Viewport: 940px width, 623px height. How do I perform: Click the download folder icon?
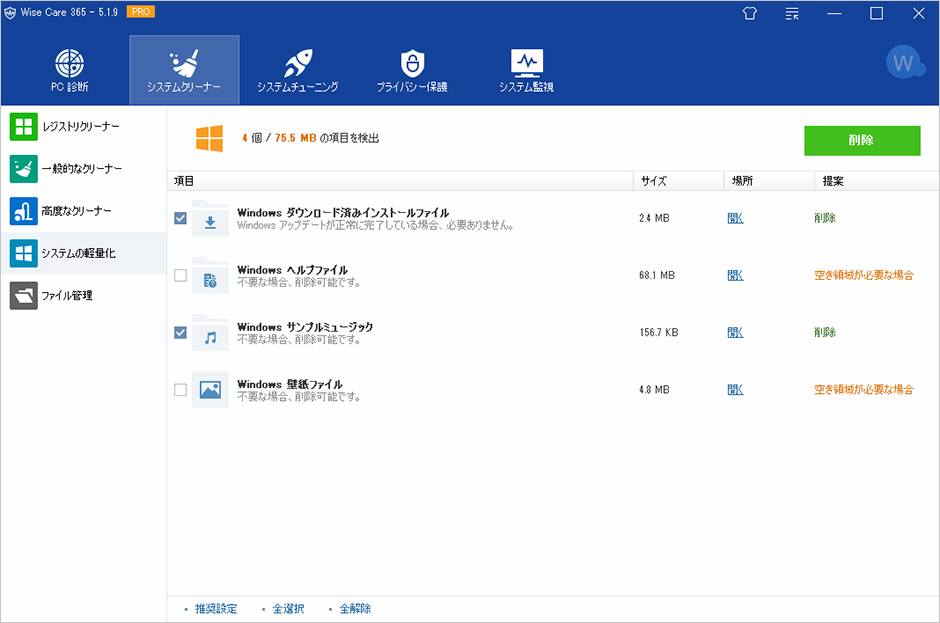[x=210, y=218]
